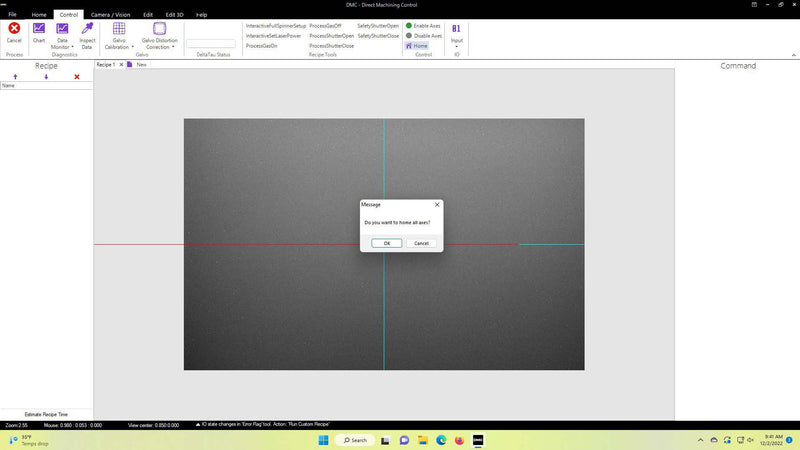
Task: Click the grey Disable Axes indicator
Action: point(409,36)
